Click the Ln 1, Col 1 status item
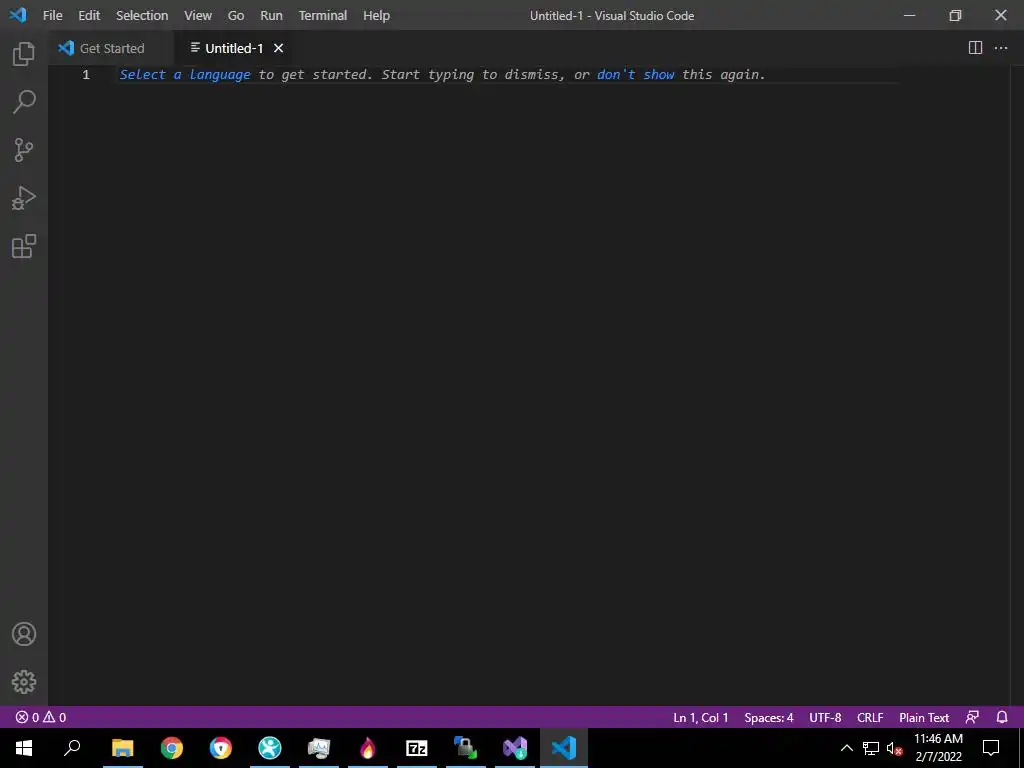 [701, 717]
